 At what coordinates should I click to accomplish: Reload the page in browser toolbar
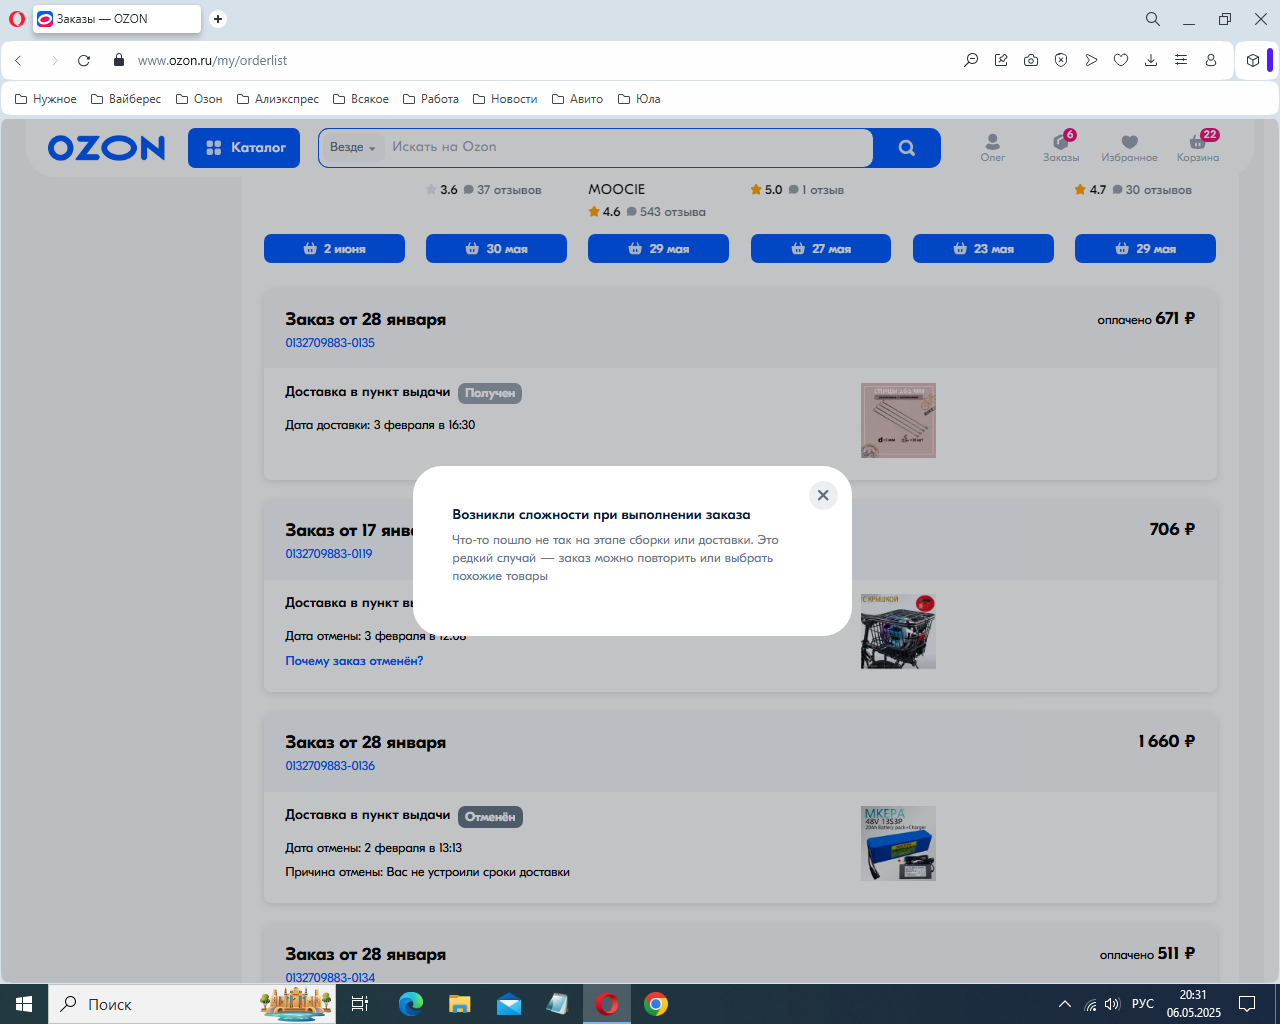point(84,61)
